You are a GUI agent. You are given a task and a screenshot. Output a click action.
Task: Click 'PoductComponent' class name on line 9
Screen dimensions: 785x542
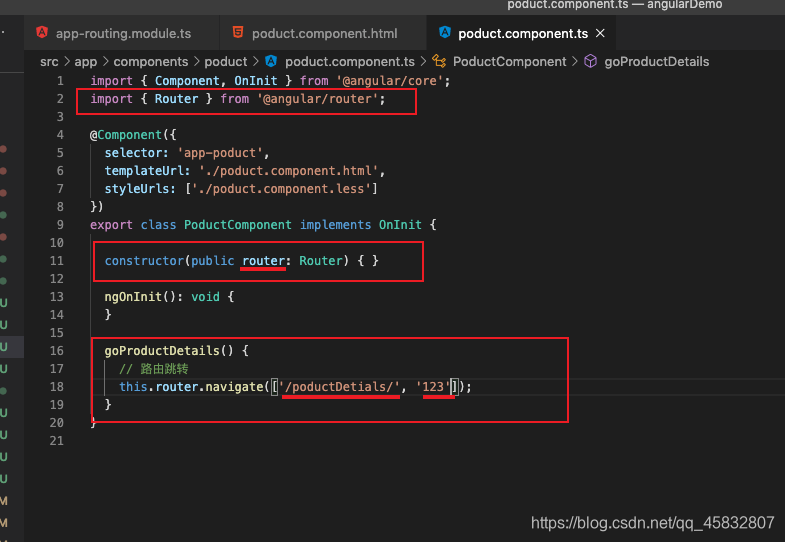[x=237, y=225]
